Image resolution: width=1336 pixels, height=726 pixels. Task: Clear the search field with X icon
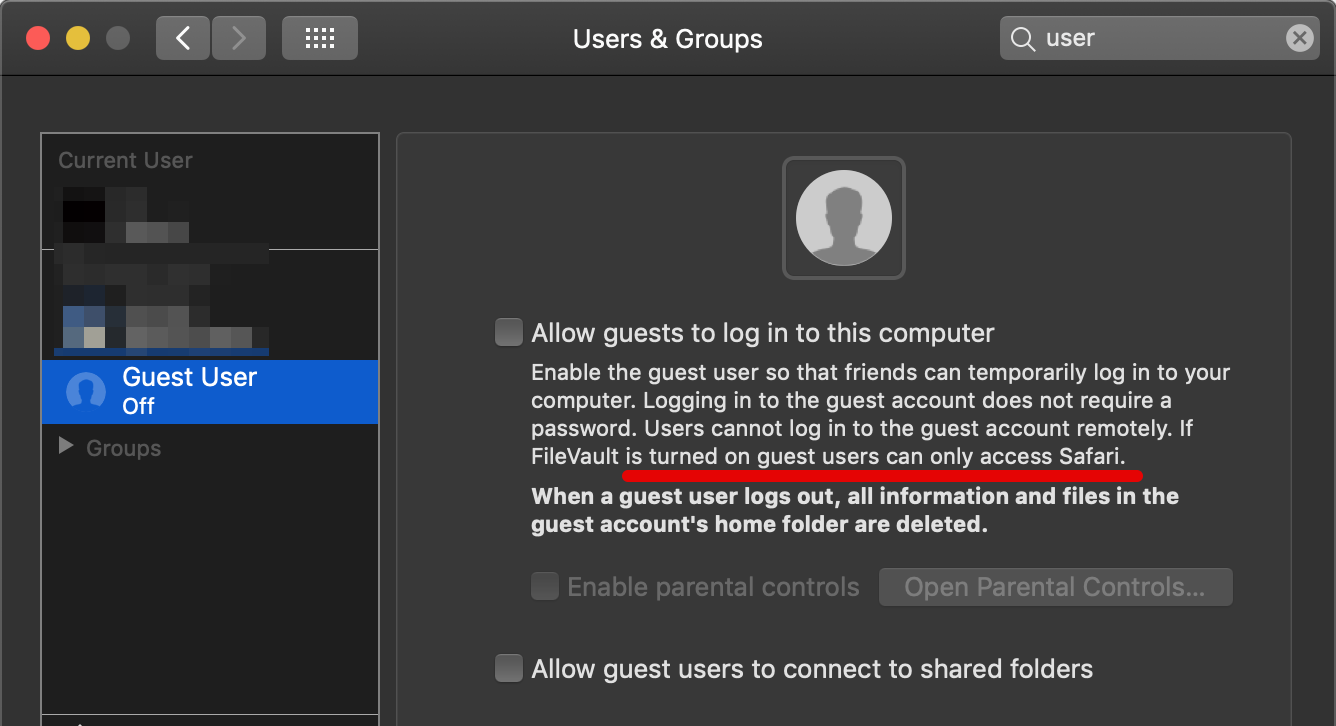click(x=1298, y=39)
